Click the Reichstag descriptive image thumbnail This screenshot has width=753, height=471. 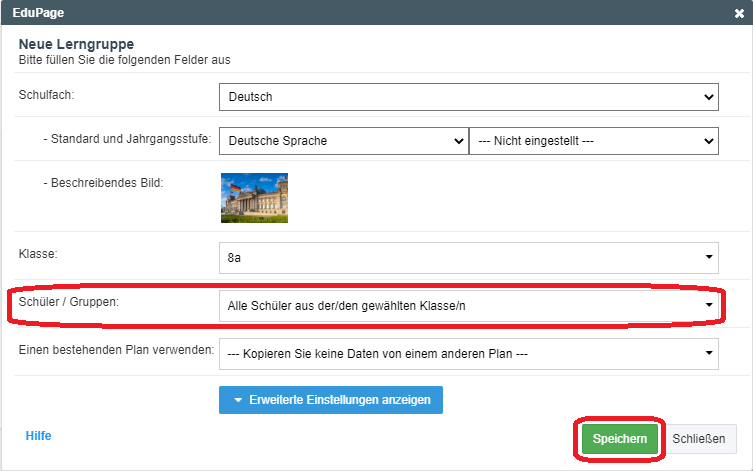(255, 198)
